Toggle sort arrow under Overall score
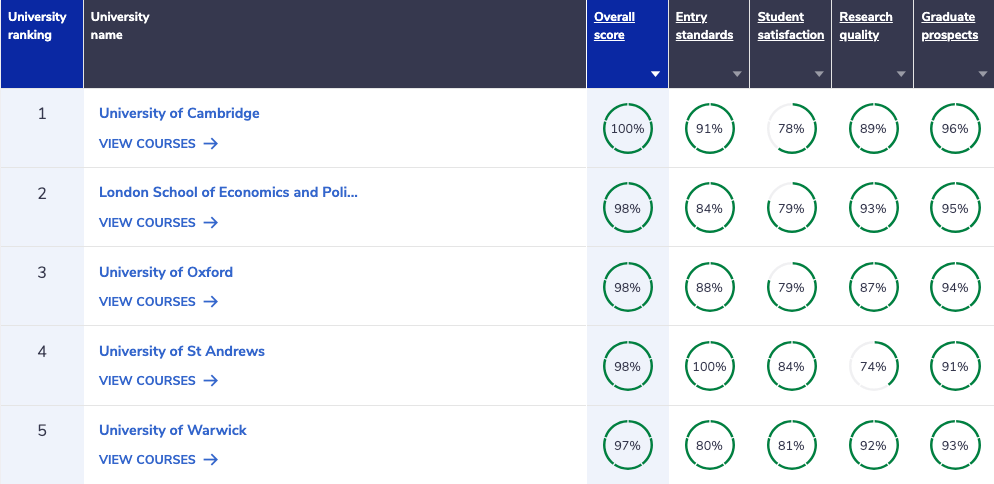Screen dimensions: 994x484 [x=655, y=74]
